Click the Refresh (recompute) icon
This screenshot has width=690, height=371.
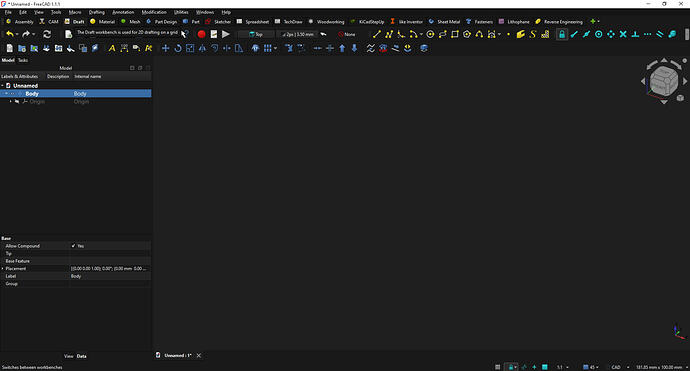coord(47,34)
